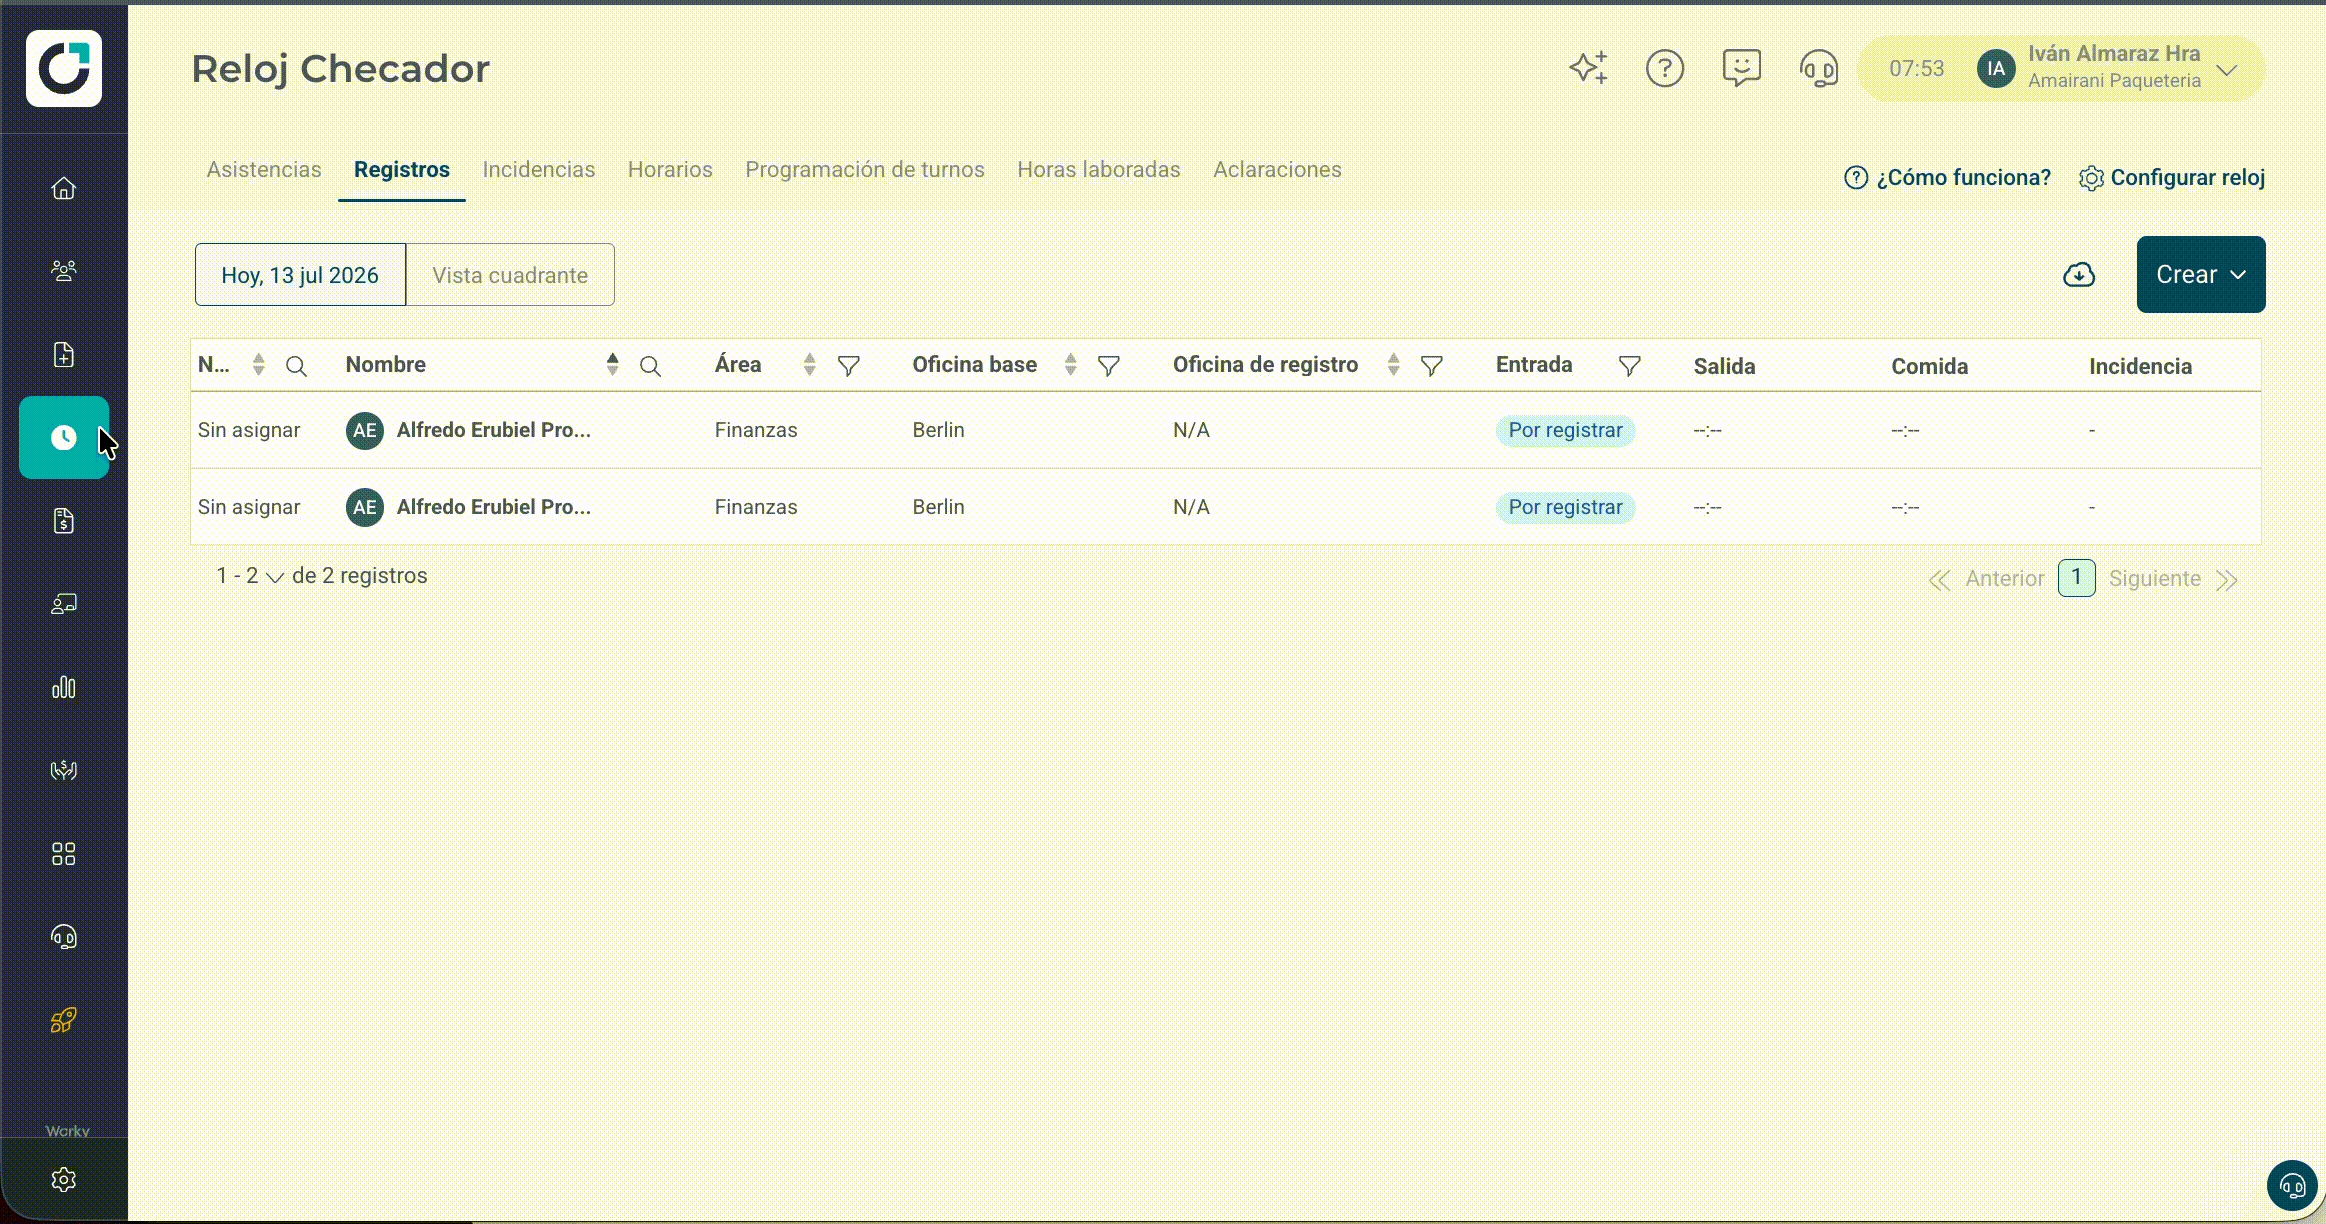
Task: Open the Horas laboradas tab
Action: tap(1098, 169)
